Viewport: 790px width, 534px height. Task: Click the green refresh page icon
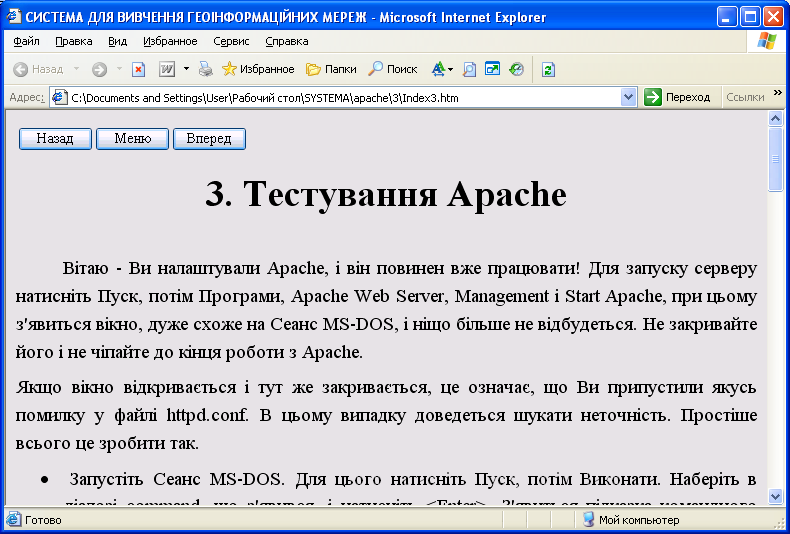pyautogui.click(x=548, y=70)
